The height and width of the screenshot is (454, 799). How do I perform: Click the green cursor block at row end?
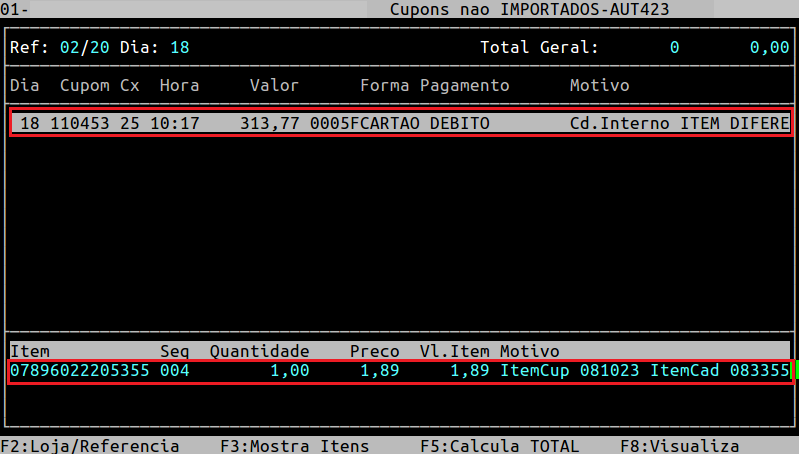click(x=795, y=371)
